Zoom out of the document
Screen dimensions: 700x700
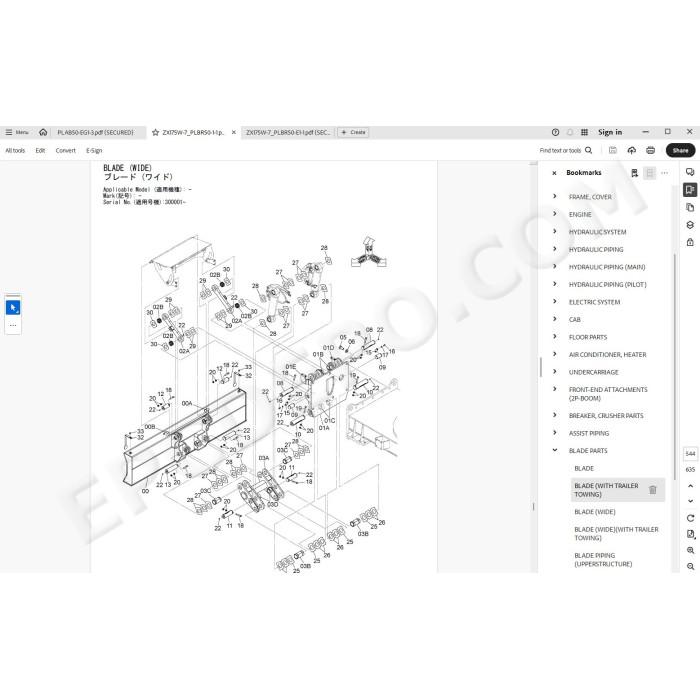tap(690, 566)
